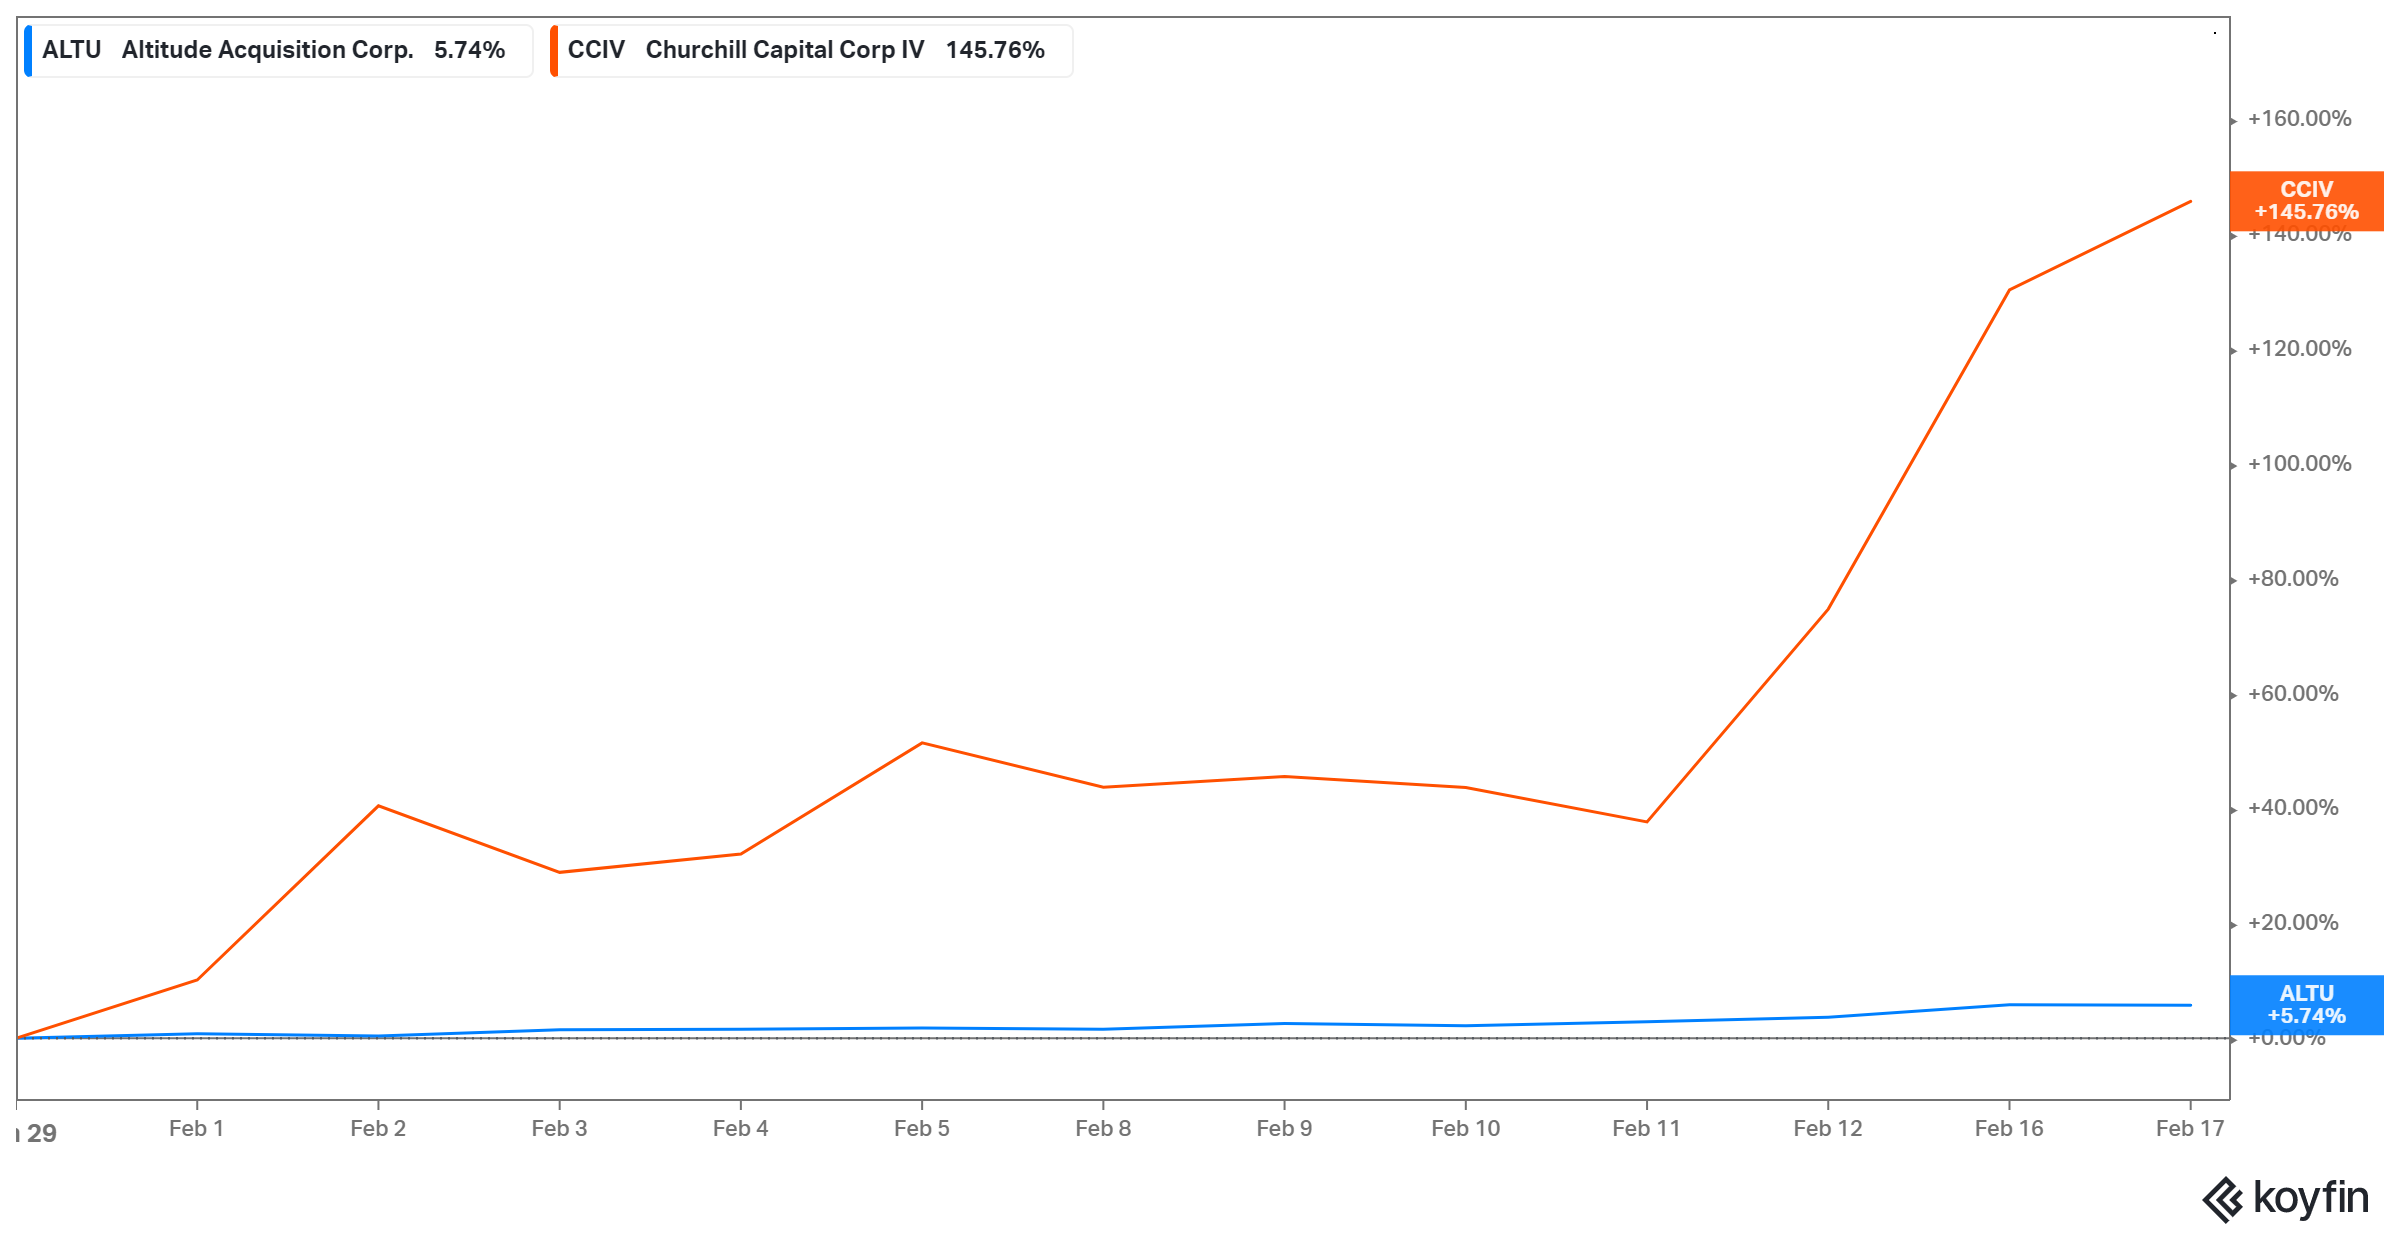
Task: Click the ALTU Altitude Acquisition Corp. legend chip
Action: (x=279, y=50)
